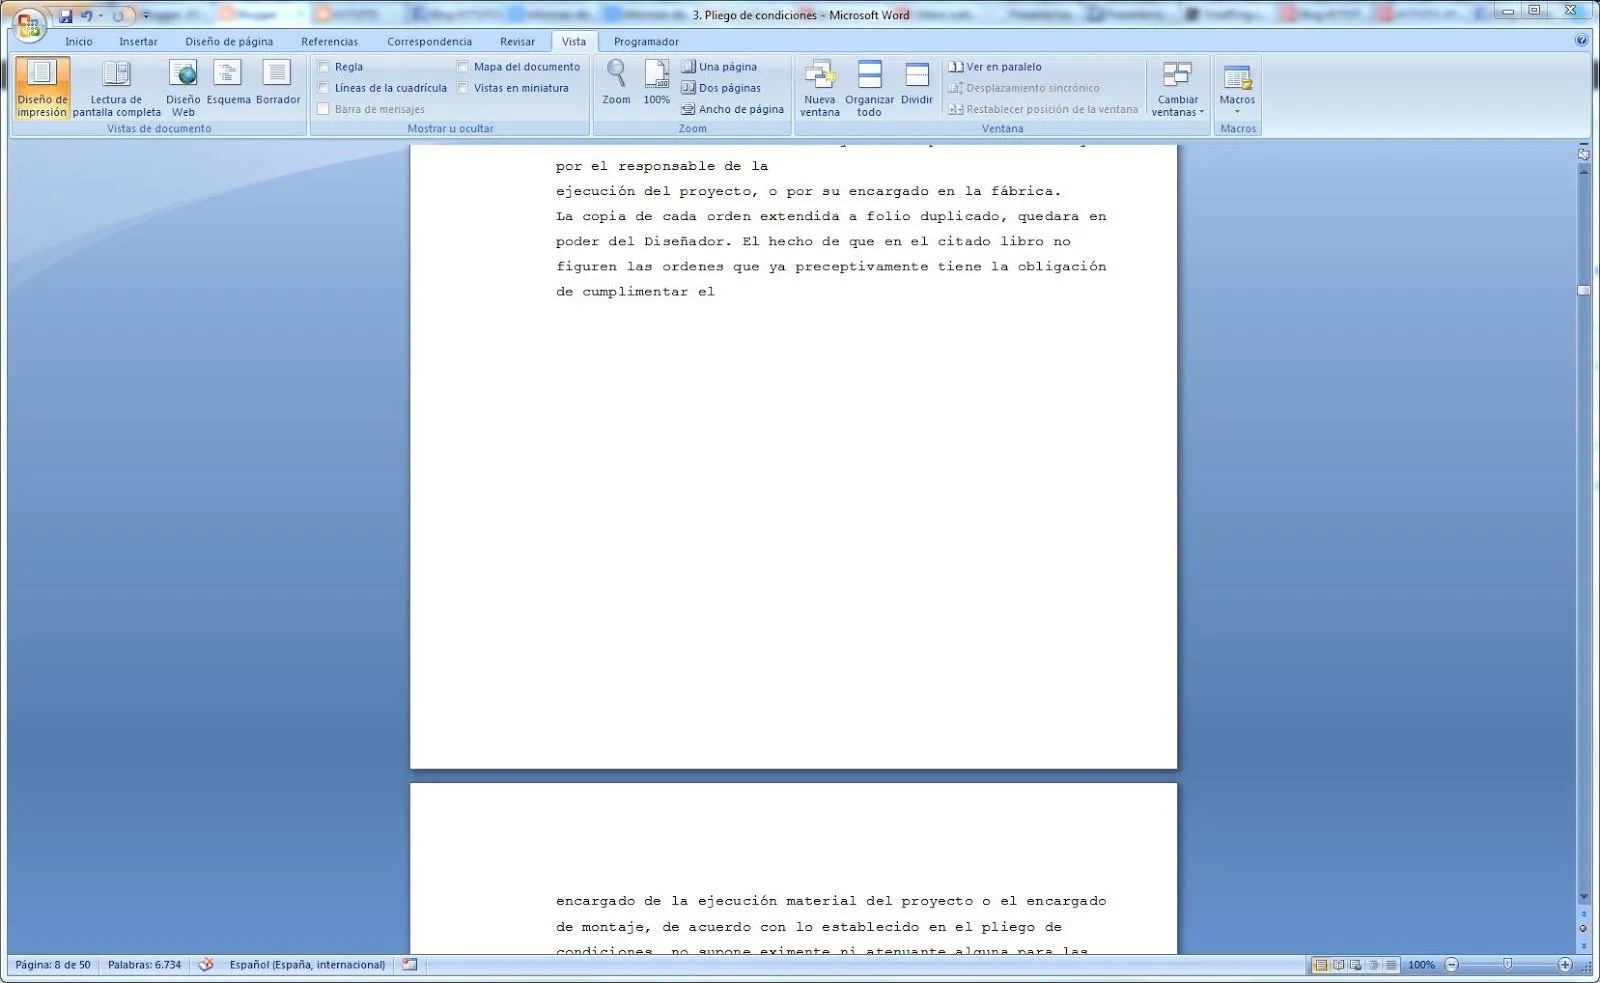Click Organizar todo windows
The width and height of the screenshot is (1600, 983).
[x=869, y=88]
